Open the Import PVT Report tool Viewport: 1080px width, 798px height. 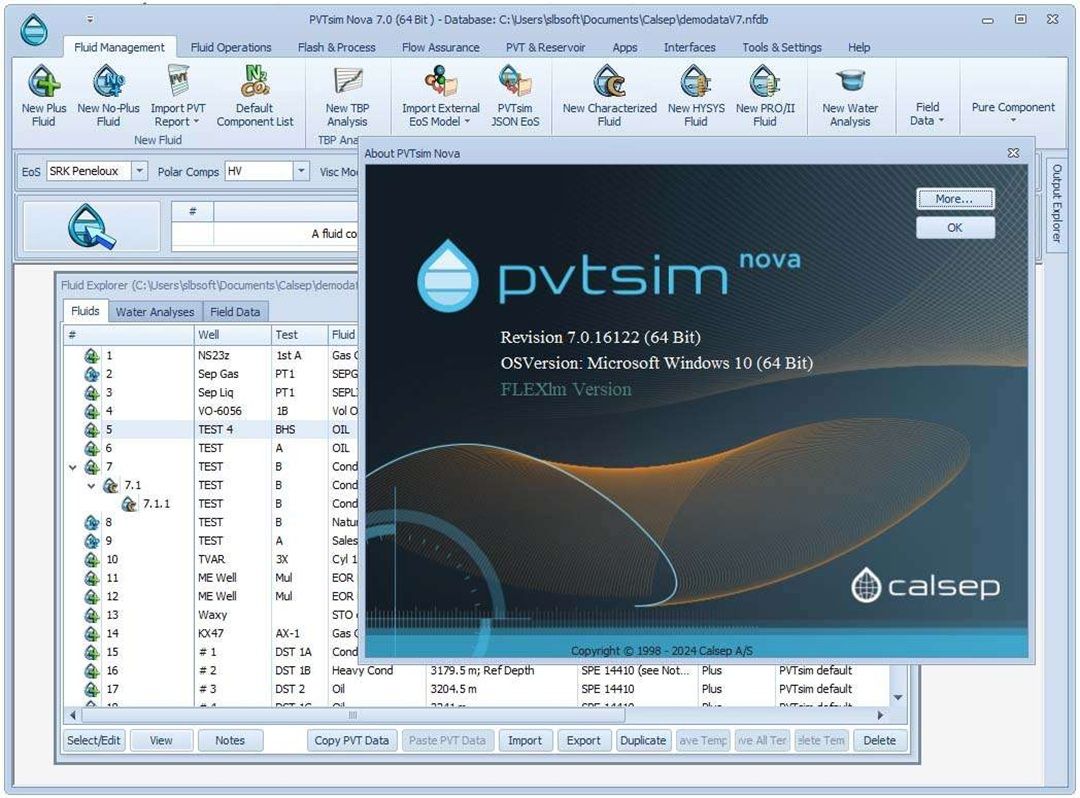[176, 95]
